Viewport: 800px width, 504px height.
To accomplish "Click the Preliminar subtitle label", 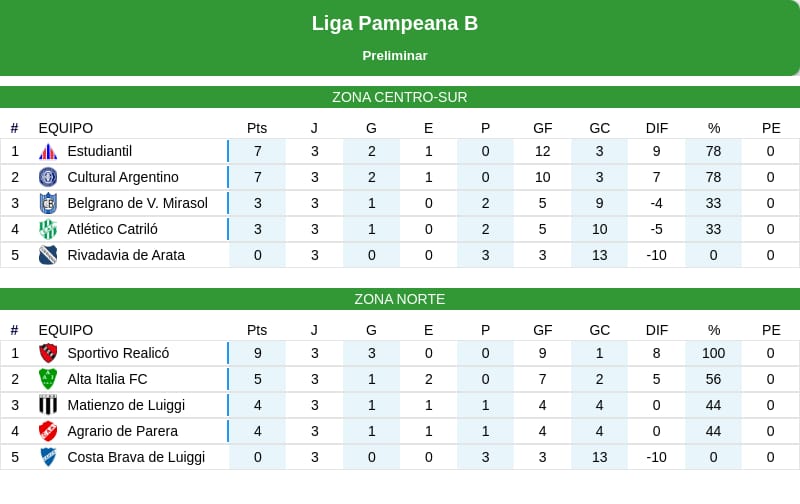I will pos(395,56).
